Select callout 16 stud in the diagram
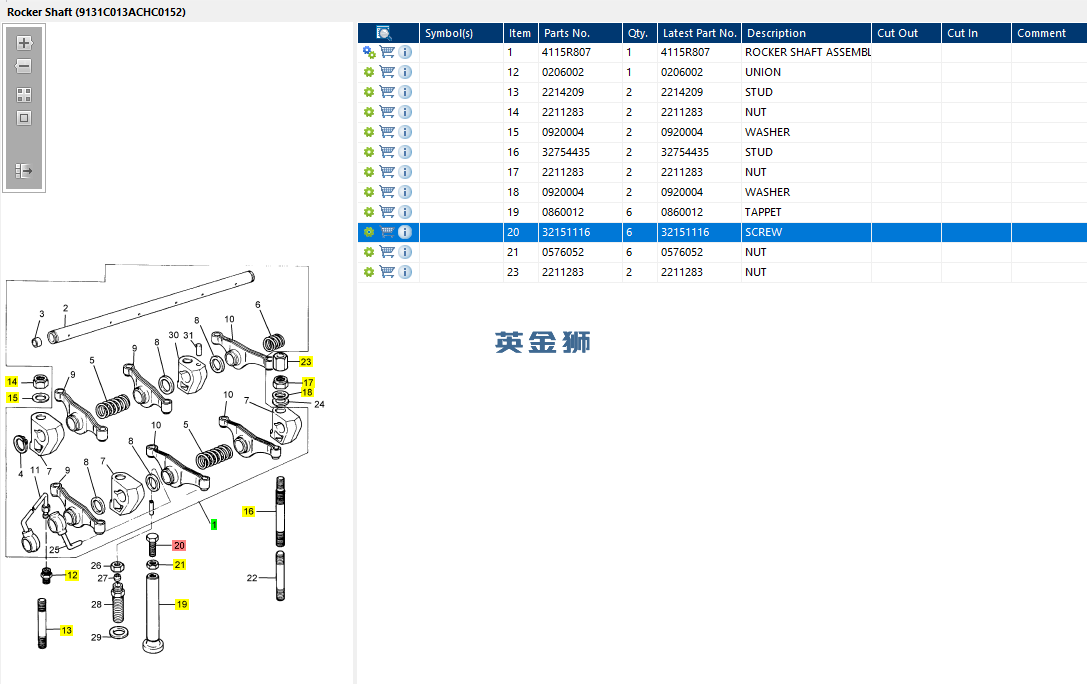Screen dimensions: 1087x684 tap(248, 511)
